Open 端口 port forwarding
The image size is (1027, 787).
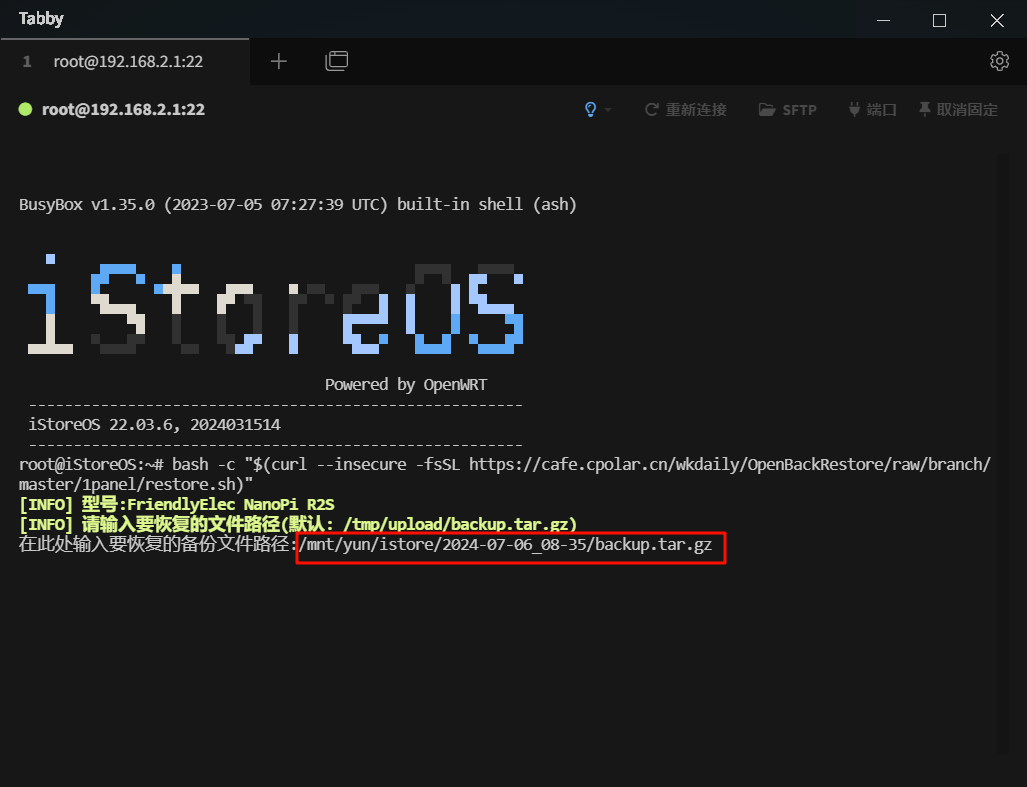[x=872, y=110]
